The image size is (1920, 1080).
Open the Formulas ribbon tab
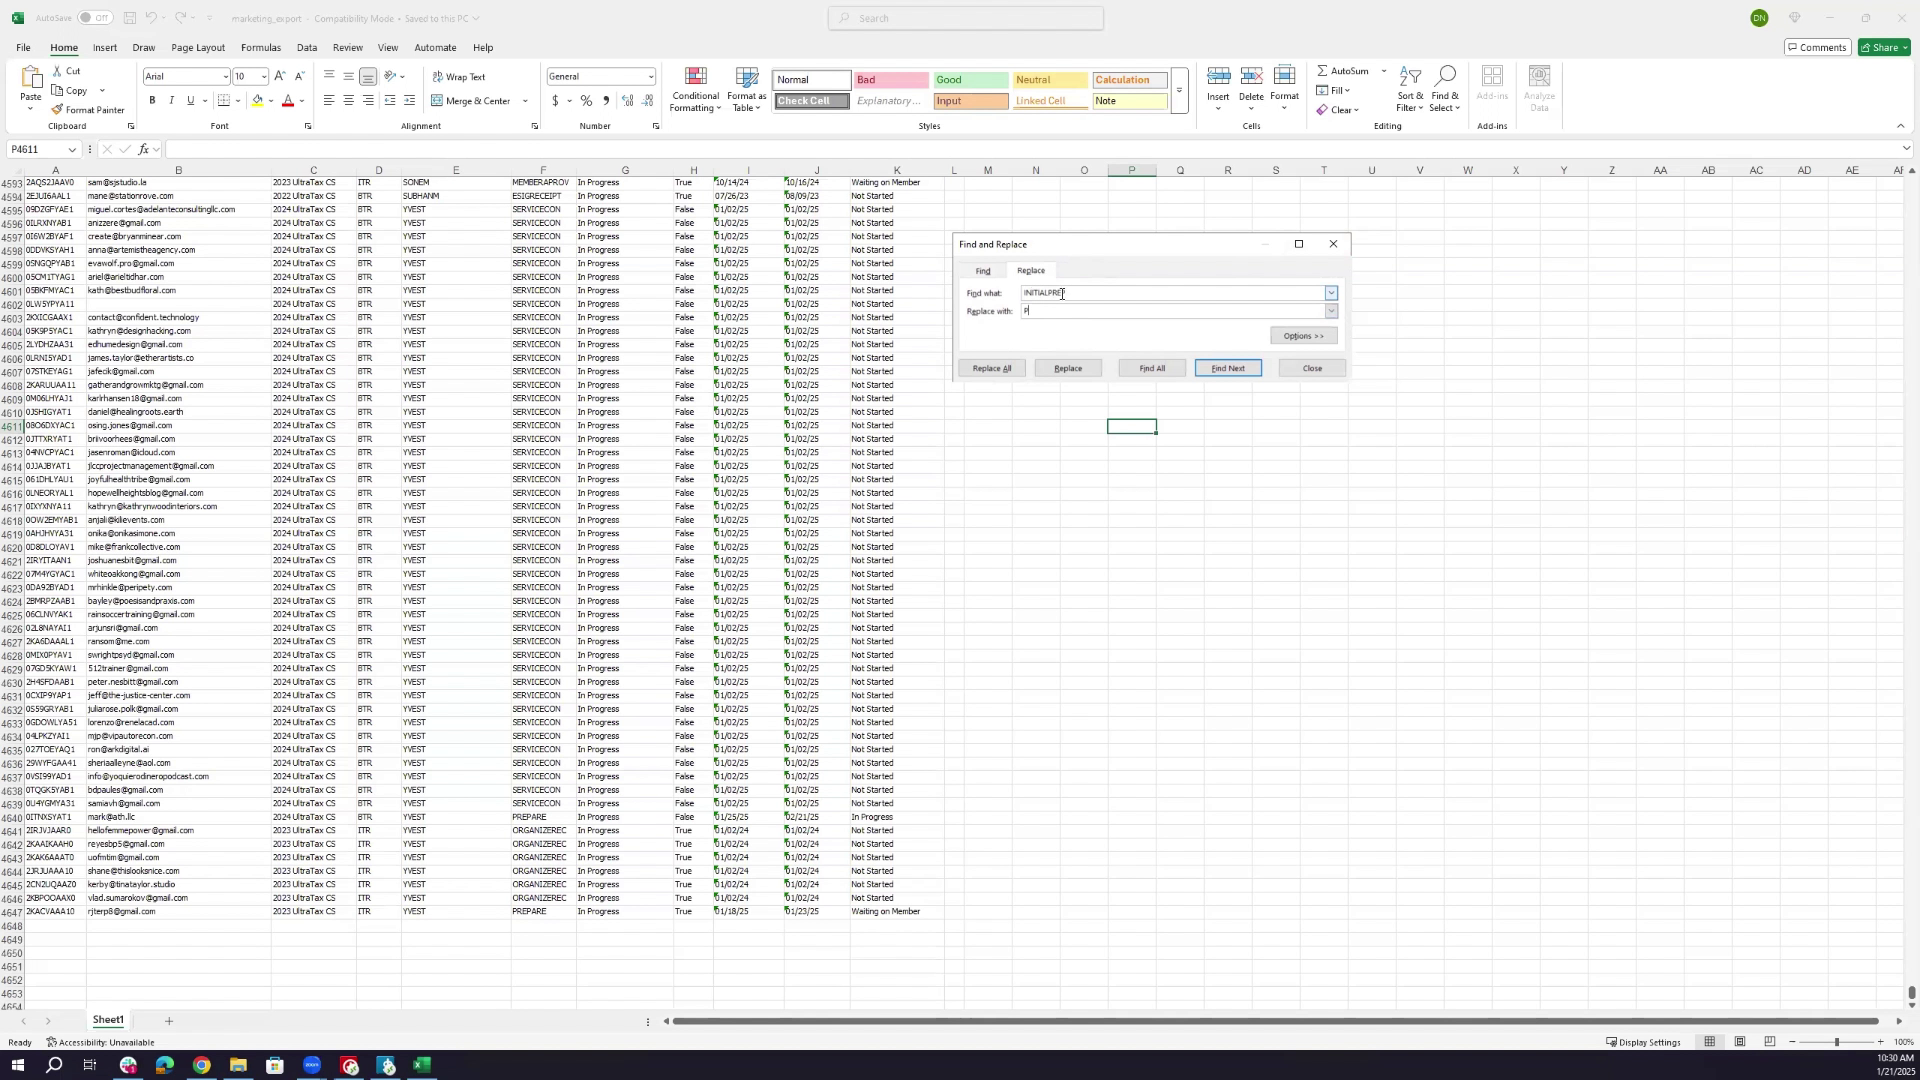click(x=260, y=48)
